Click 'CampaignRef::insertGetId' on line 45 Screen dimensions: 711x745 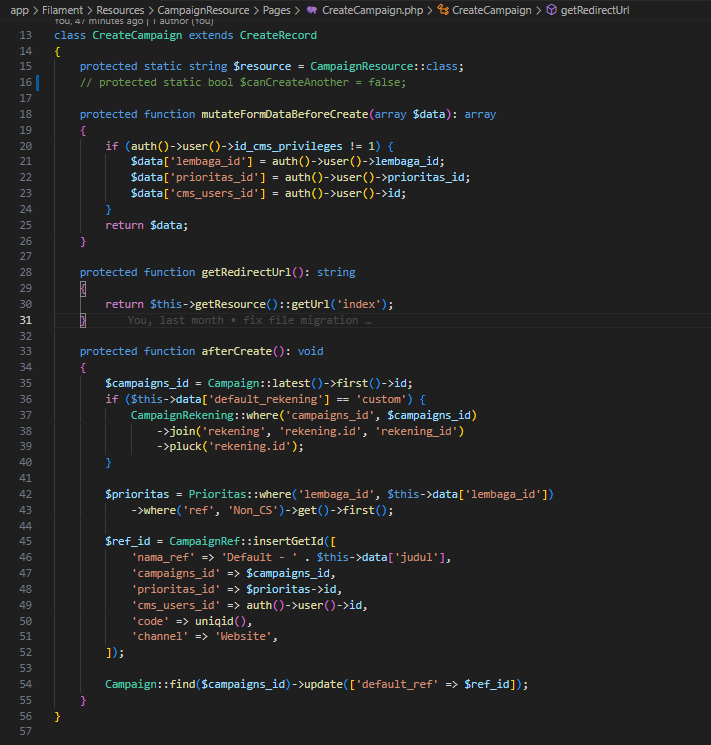(246, 541)
